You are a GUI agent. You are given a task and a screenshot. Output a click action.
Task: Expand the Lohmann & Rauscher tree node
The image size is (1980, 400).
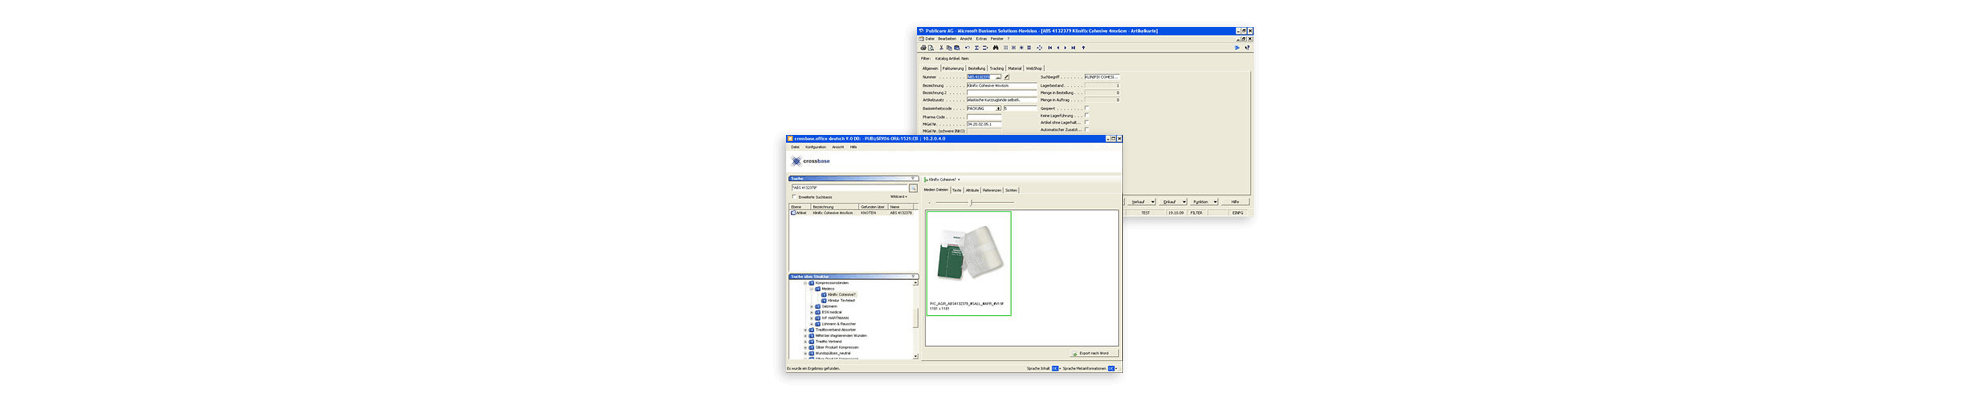[x=811, y=324]
